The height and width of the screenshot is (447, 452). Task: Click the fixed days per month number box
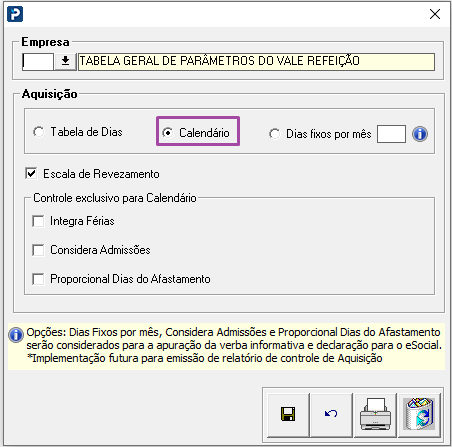391,134
